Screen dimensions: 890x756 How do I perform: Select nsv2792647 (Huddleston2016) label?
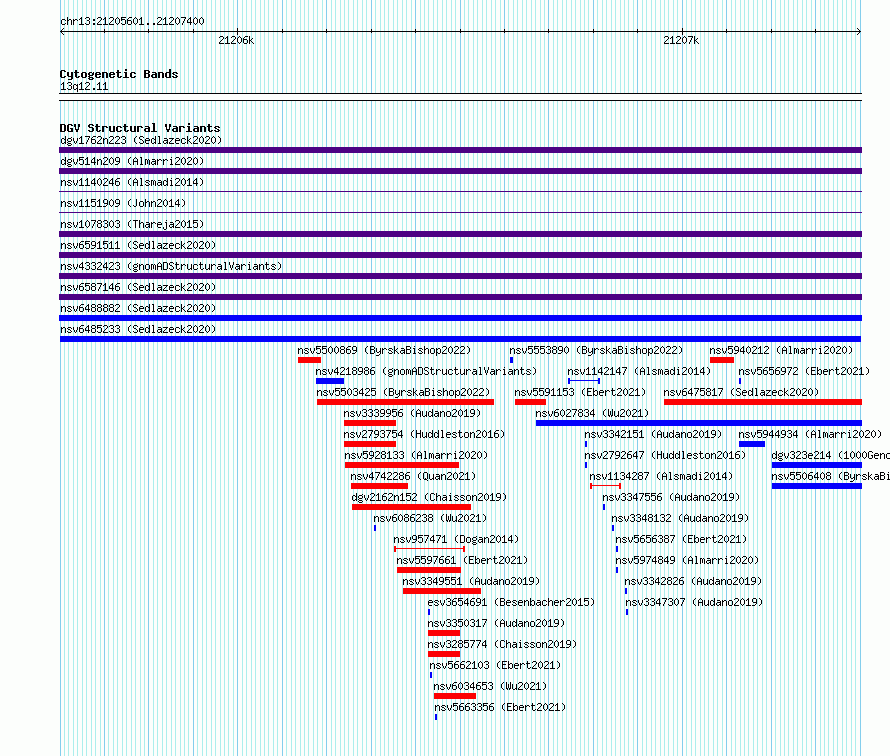[665, 455]
